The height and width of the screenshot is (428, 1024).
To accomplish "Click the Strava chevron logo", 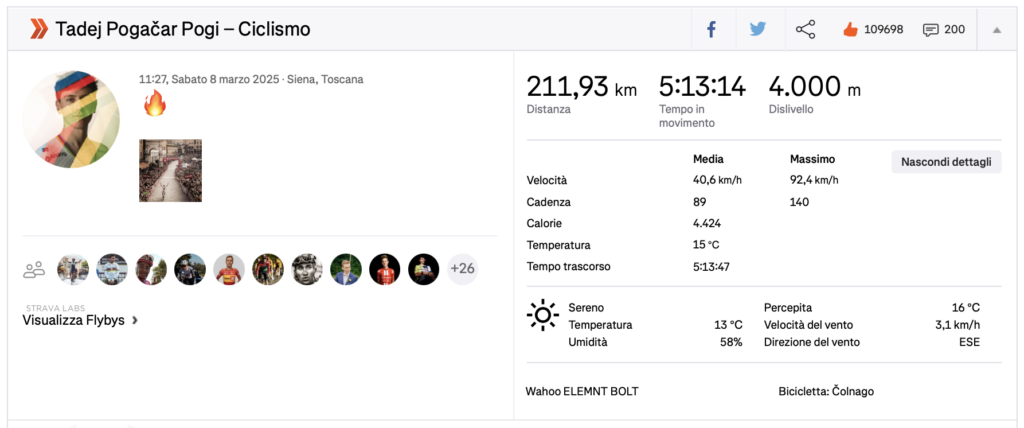I will pyautogui.click(x=38, y=29).
